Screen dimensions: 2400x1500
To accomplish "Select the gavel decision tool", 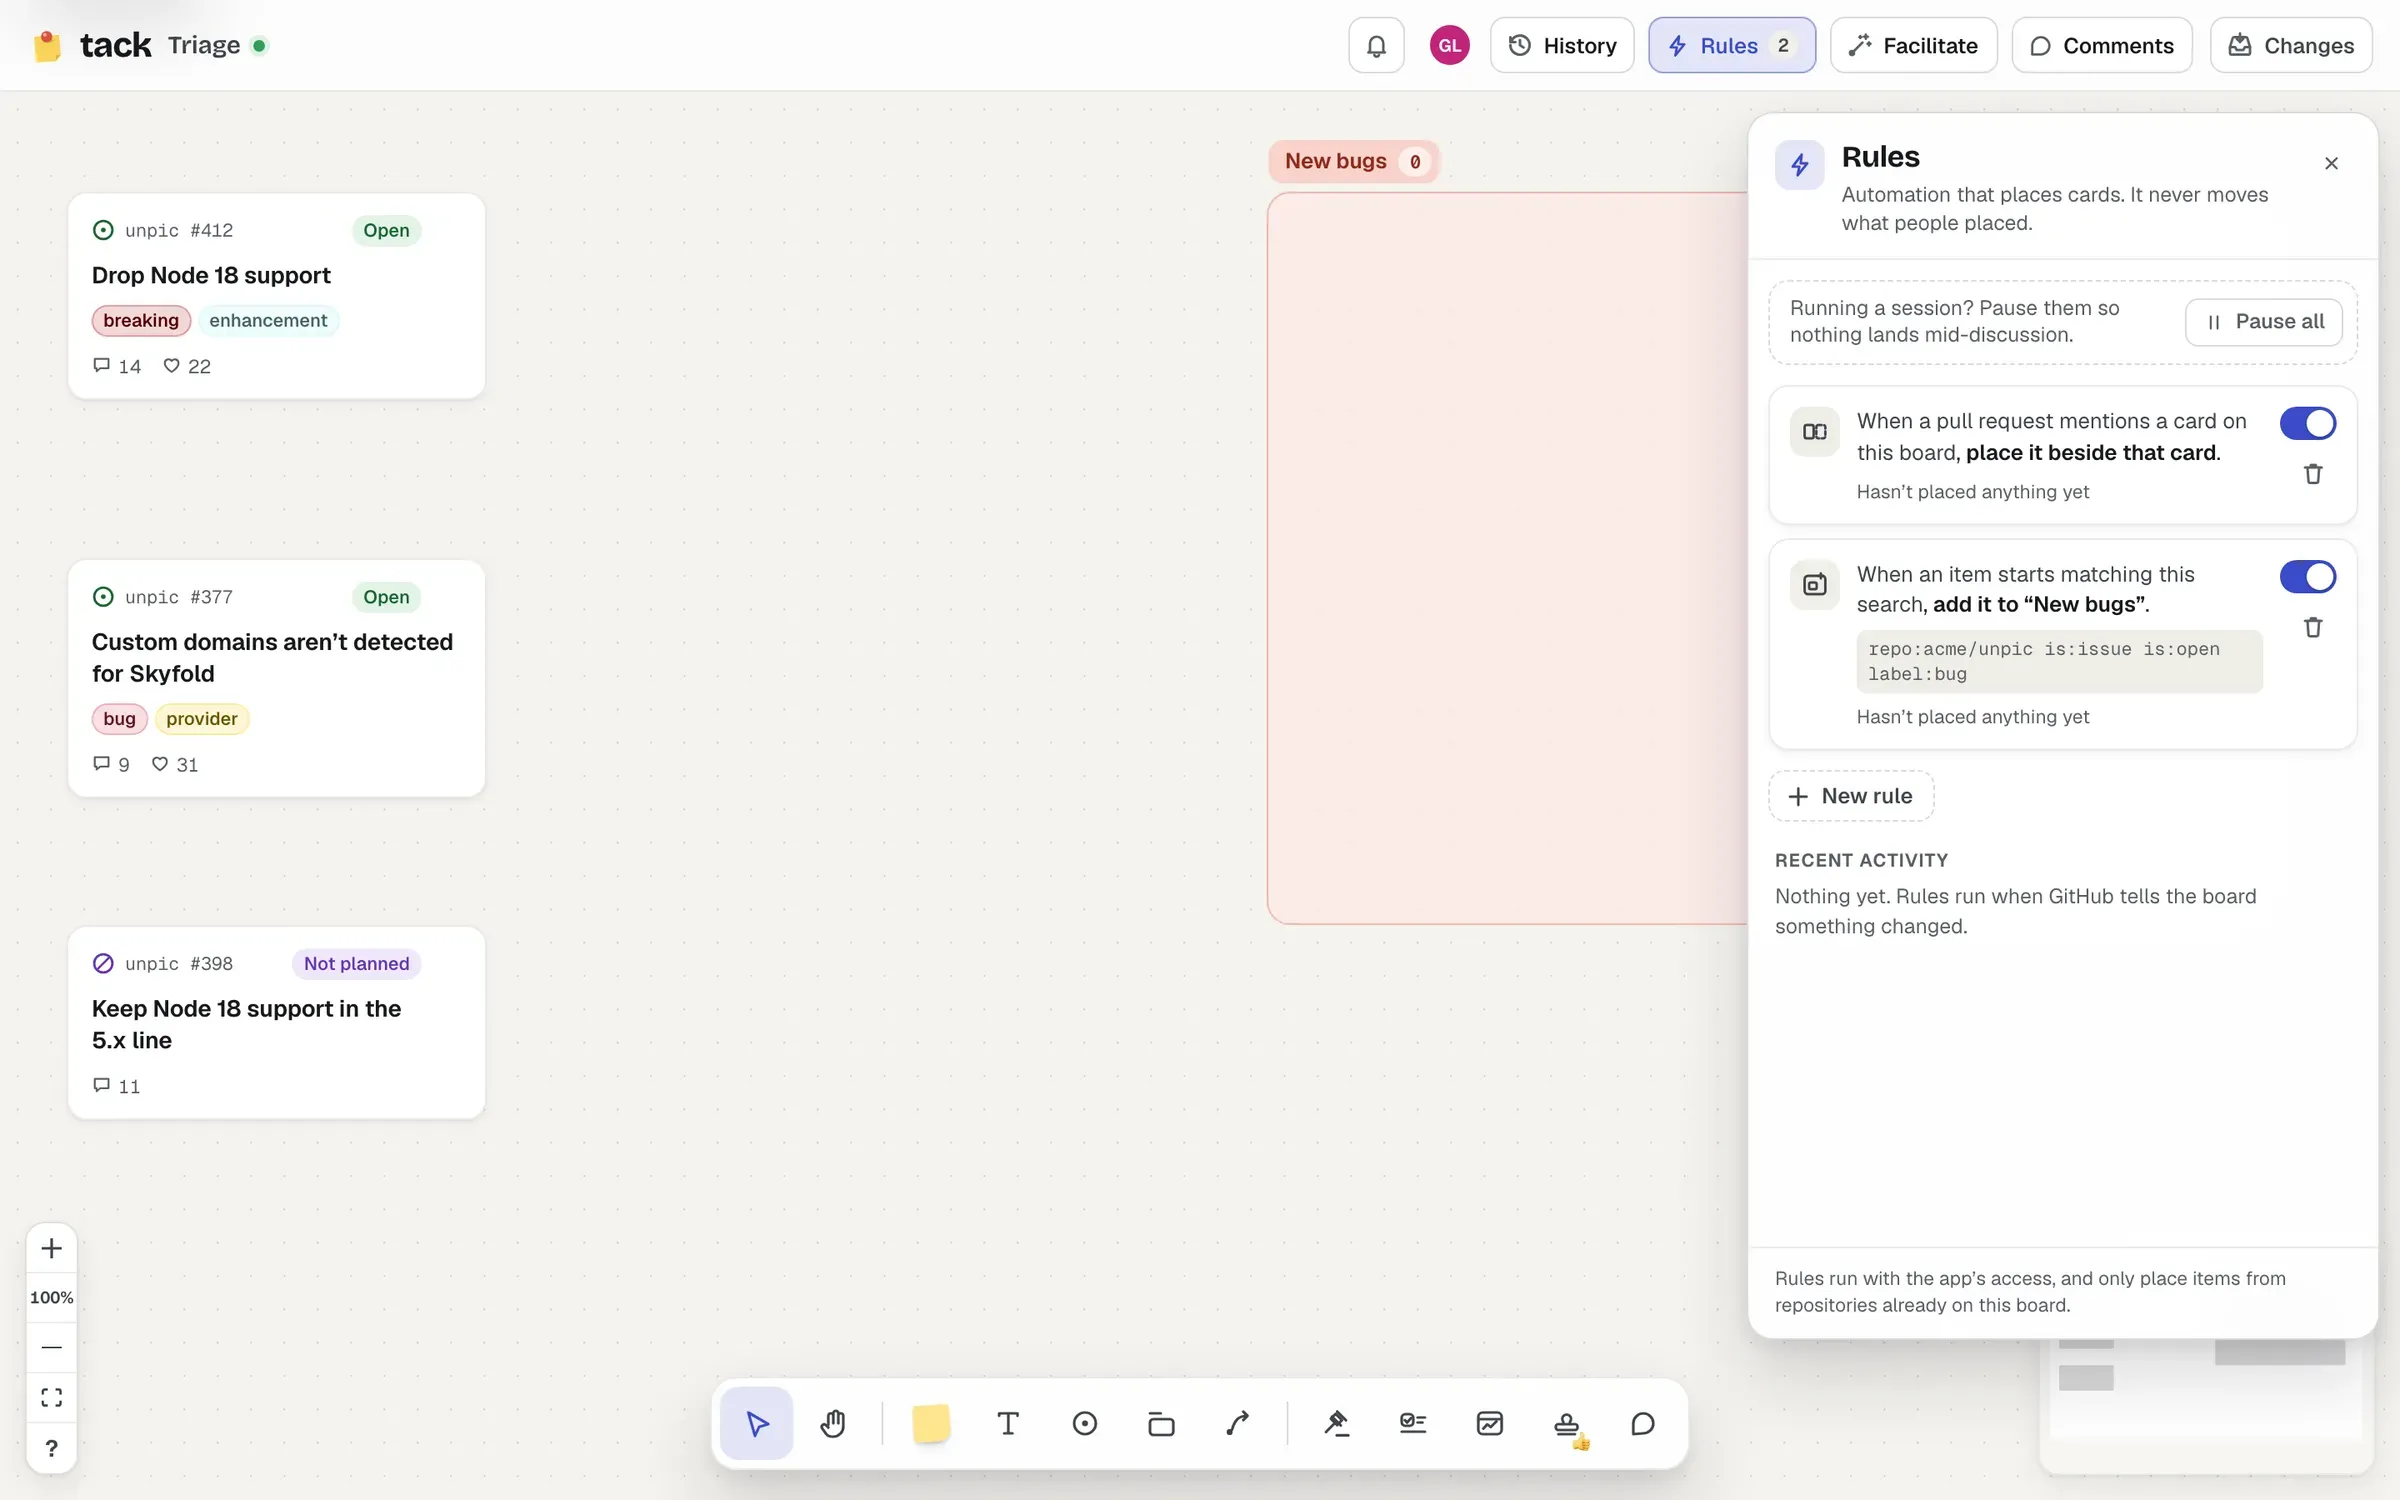I will pos(1336,1423).
